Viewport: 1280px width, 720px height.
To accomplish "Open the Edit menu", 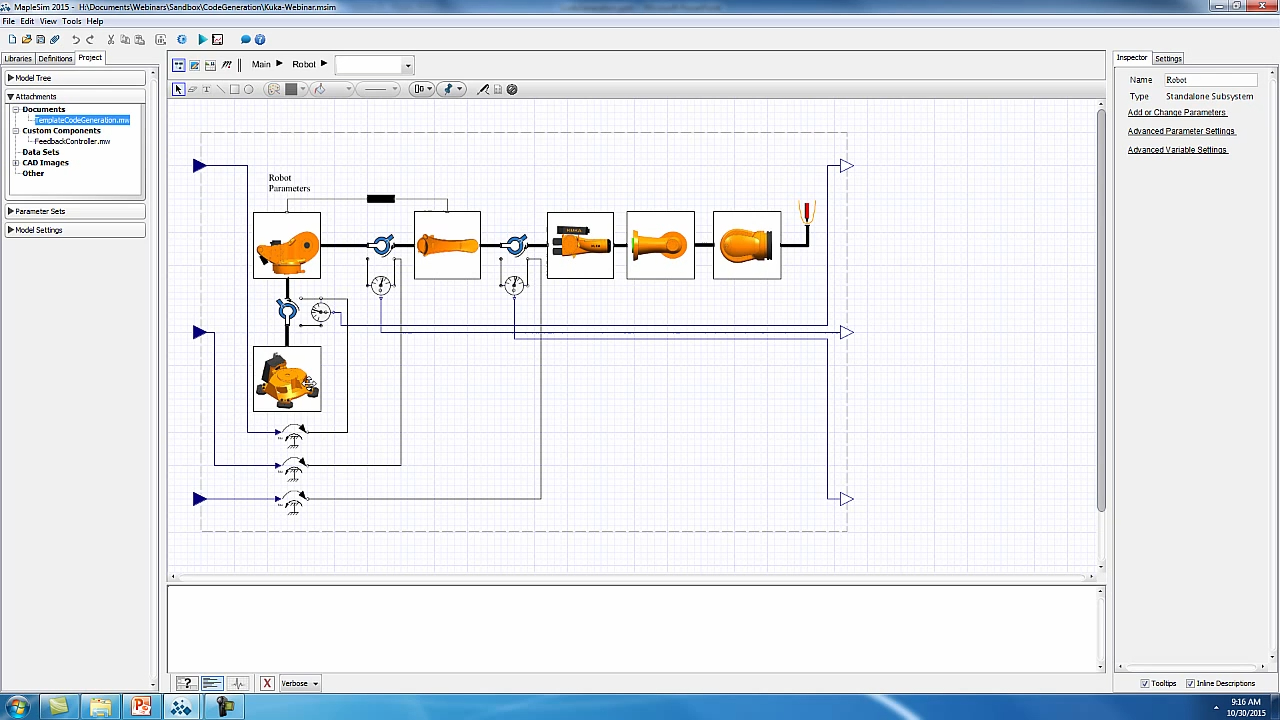I will pyautogui.click(x=27, y=21).
